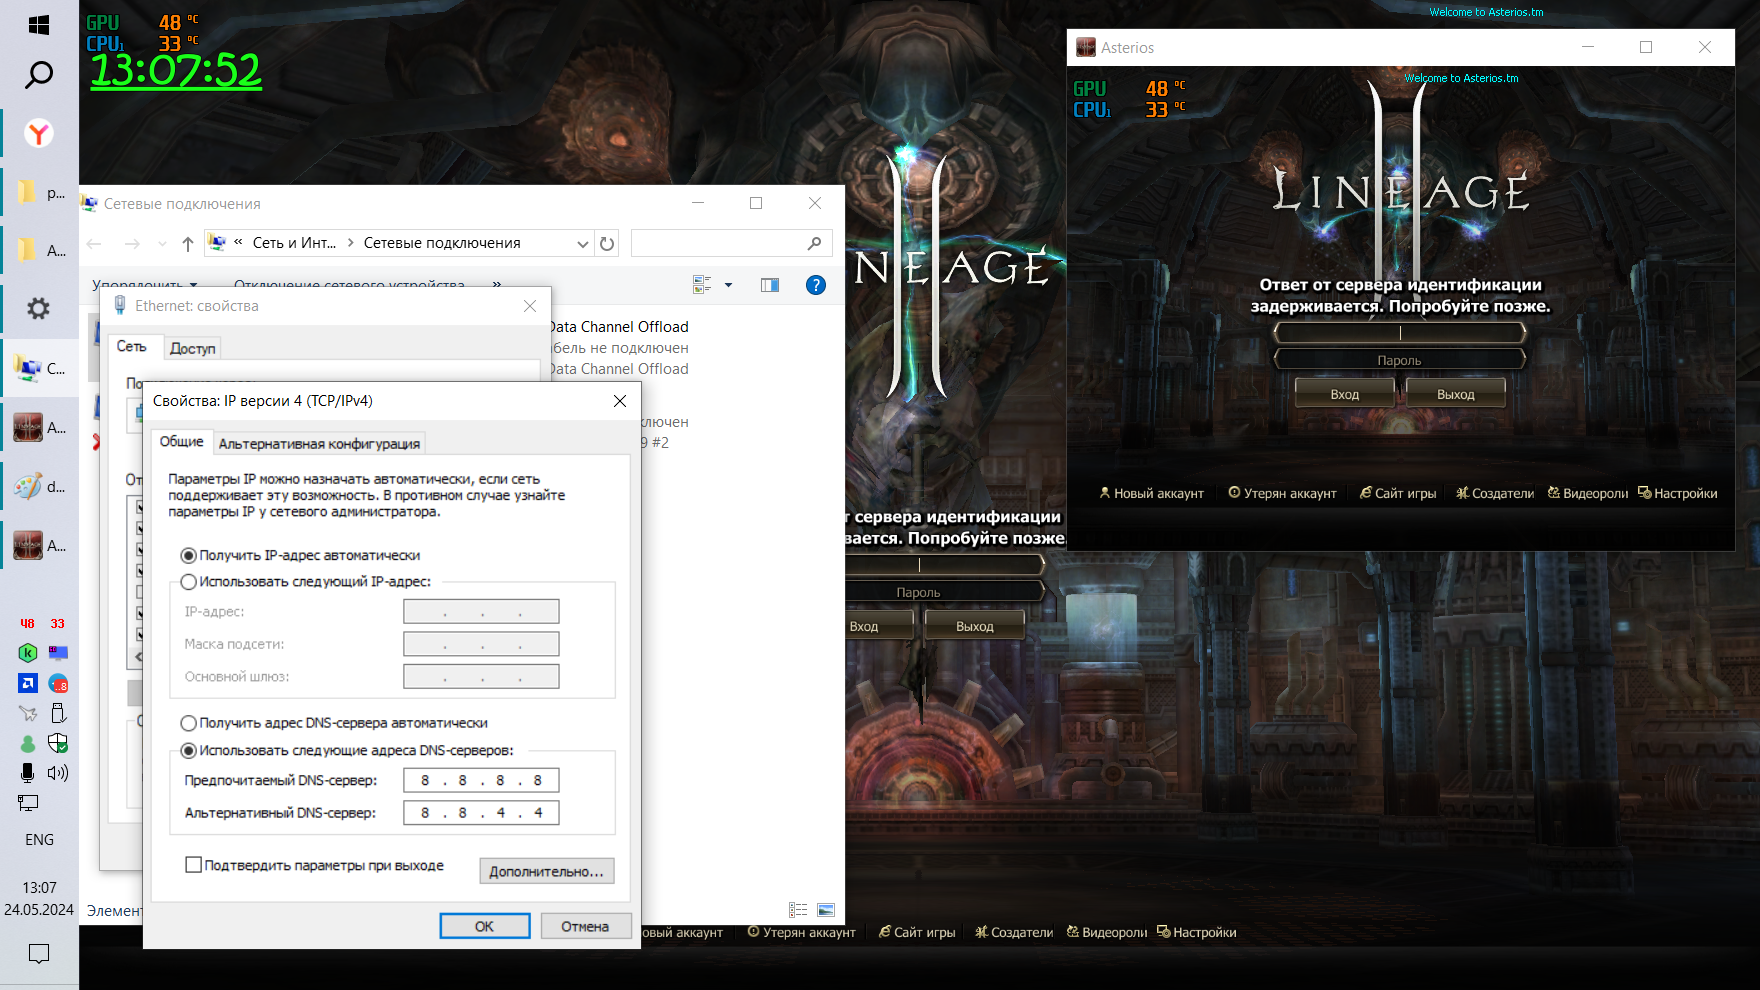Switch to the Доступ tab
The image size is (1760, 990).
tap(192, 348)
